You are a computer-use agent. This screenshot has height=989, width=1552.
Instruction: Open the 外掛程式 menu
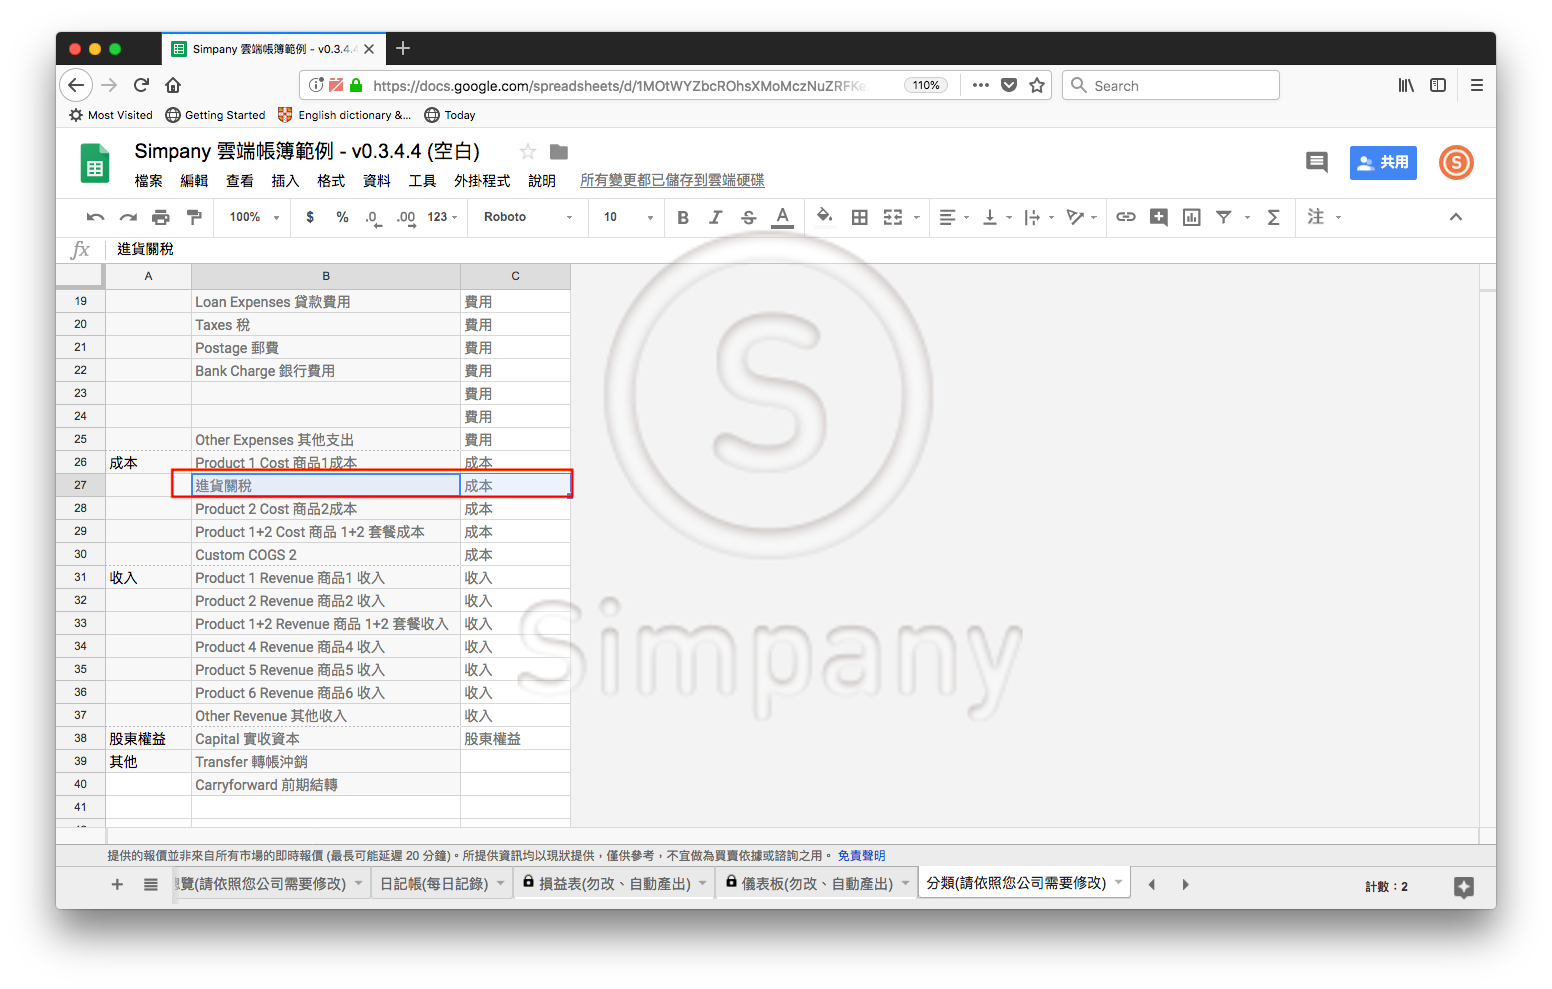click(482, 181)
